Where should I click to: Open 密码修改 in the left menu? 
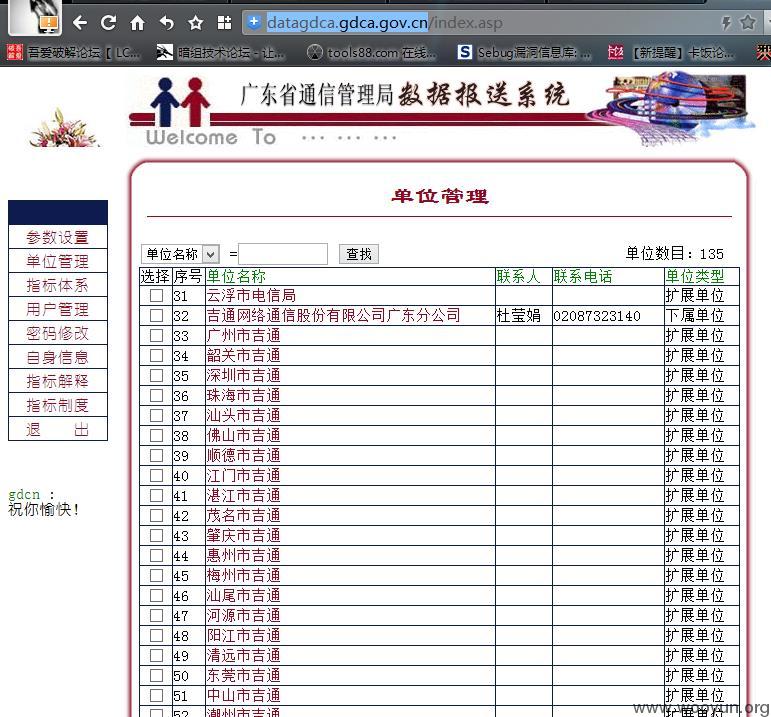[58, 333]
